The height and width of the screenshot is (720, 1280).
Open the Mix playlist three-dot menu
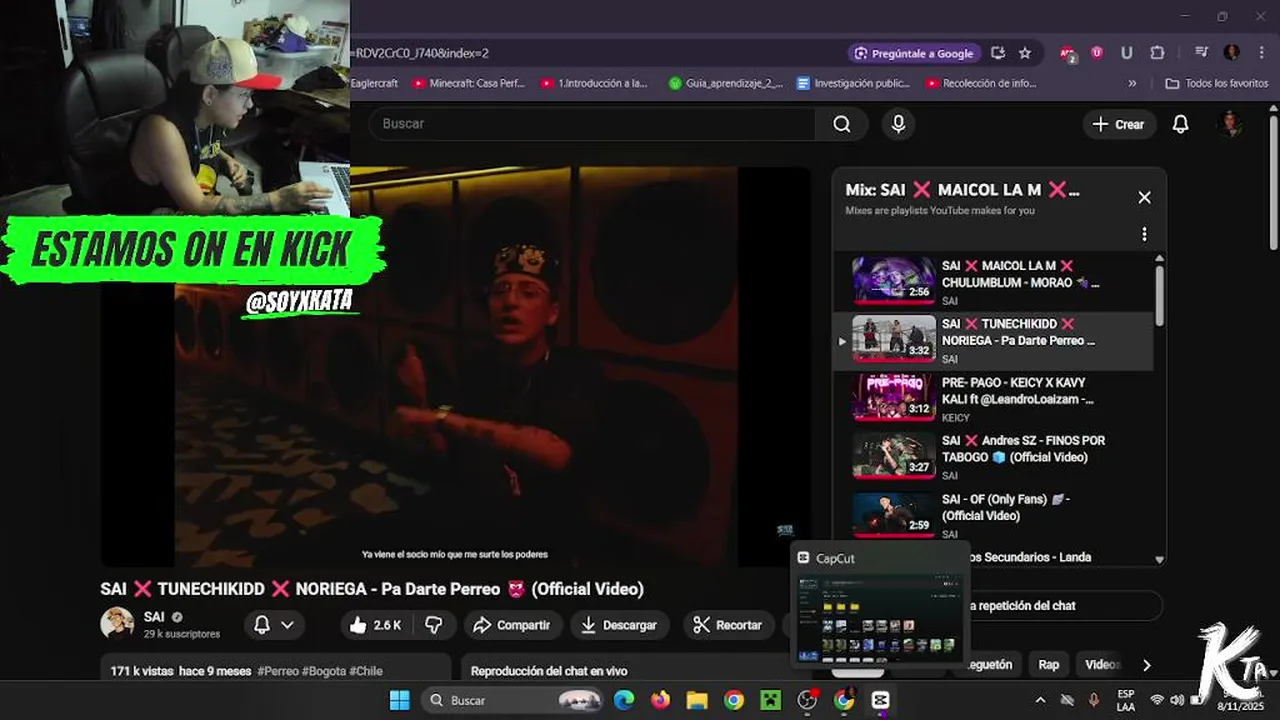[x=1144, y=234]
